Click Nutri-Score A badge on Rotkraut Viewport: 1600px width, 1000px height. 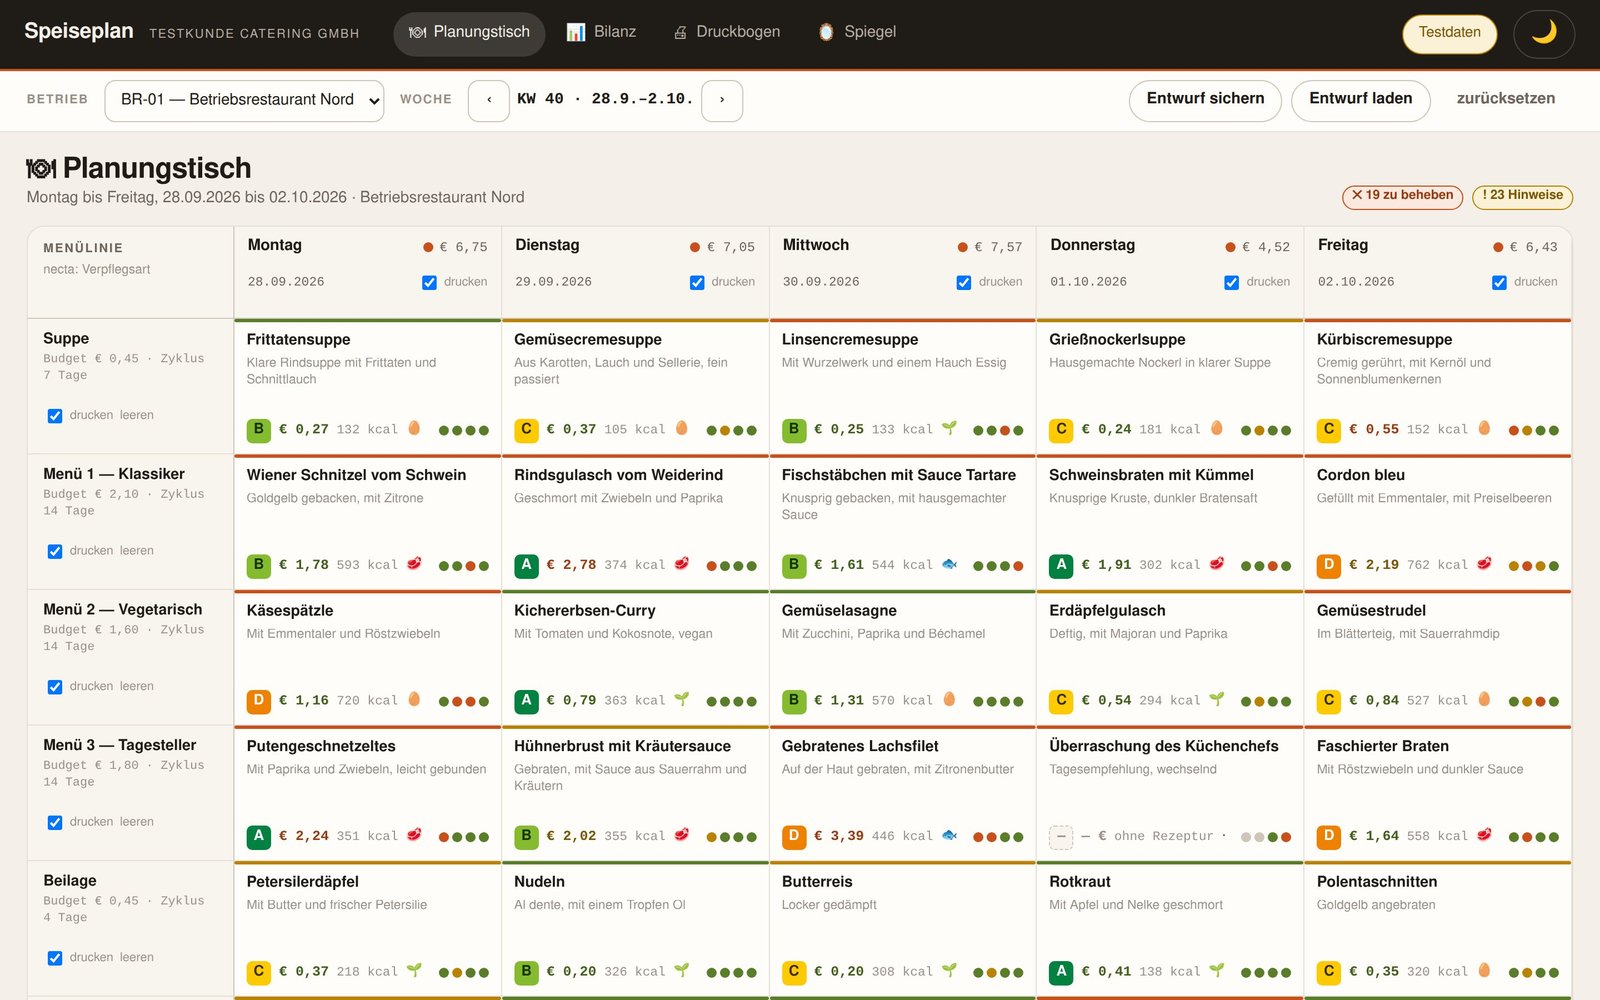[1061, 972]
